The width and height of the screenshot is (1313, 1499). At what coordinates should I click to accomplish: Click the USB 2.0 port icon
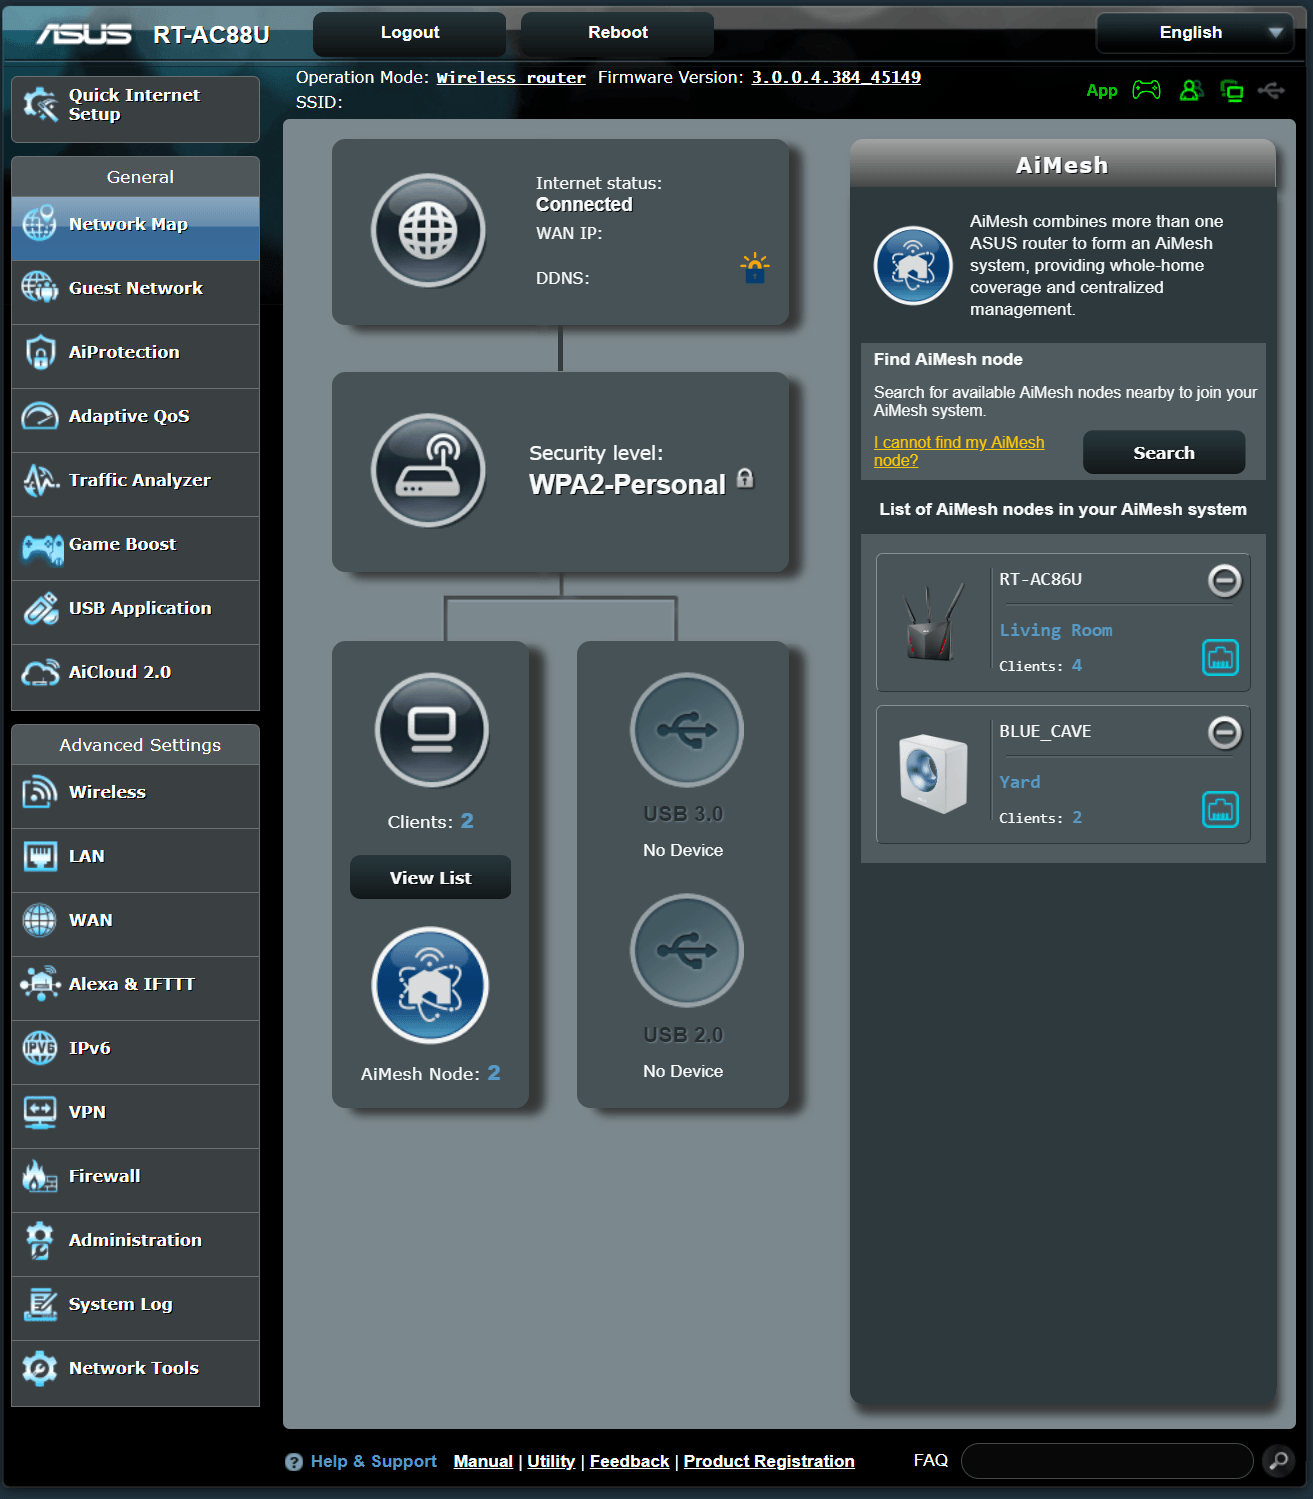[x=687, y=950]
